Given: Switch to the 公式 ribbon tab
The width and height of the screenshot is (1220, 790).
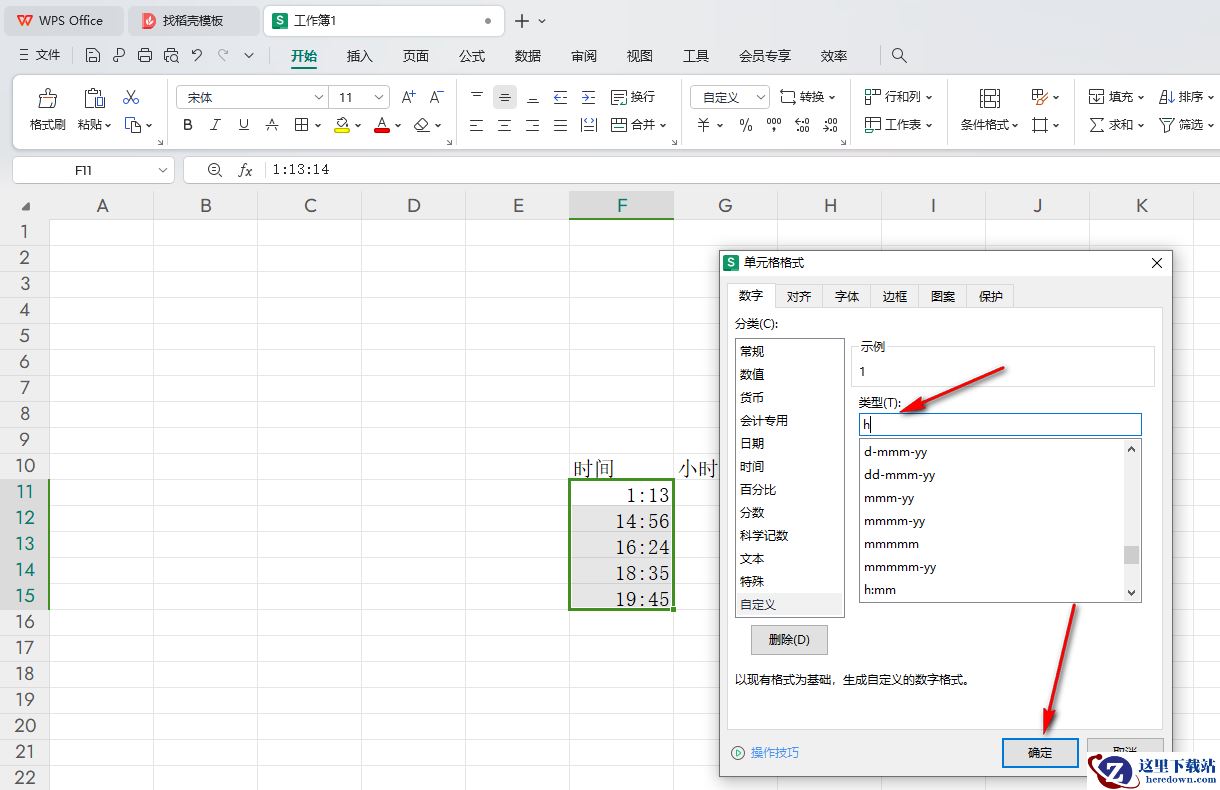Looking at the screenshot, I should click(472, 56).
